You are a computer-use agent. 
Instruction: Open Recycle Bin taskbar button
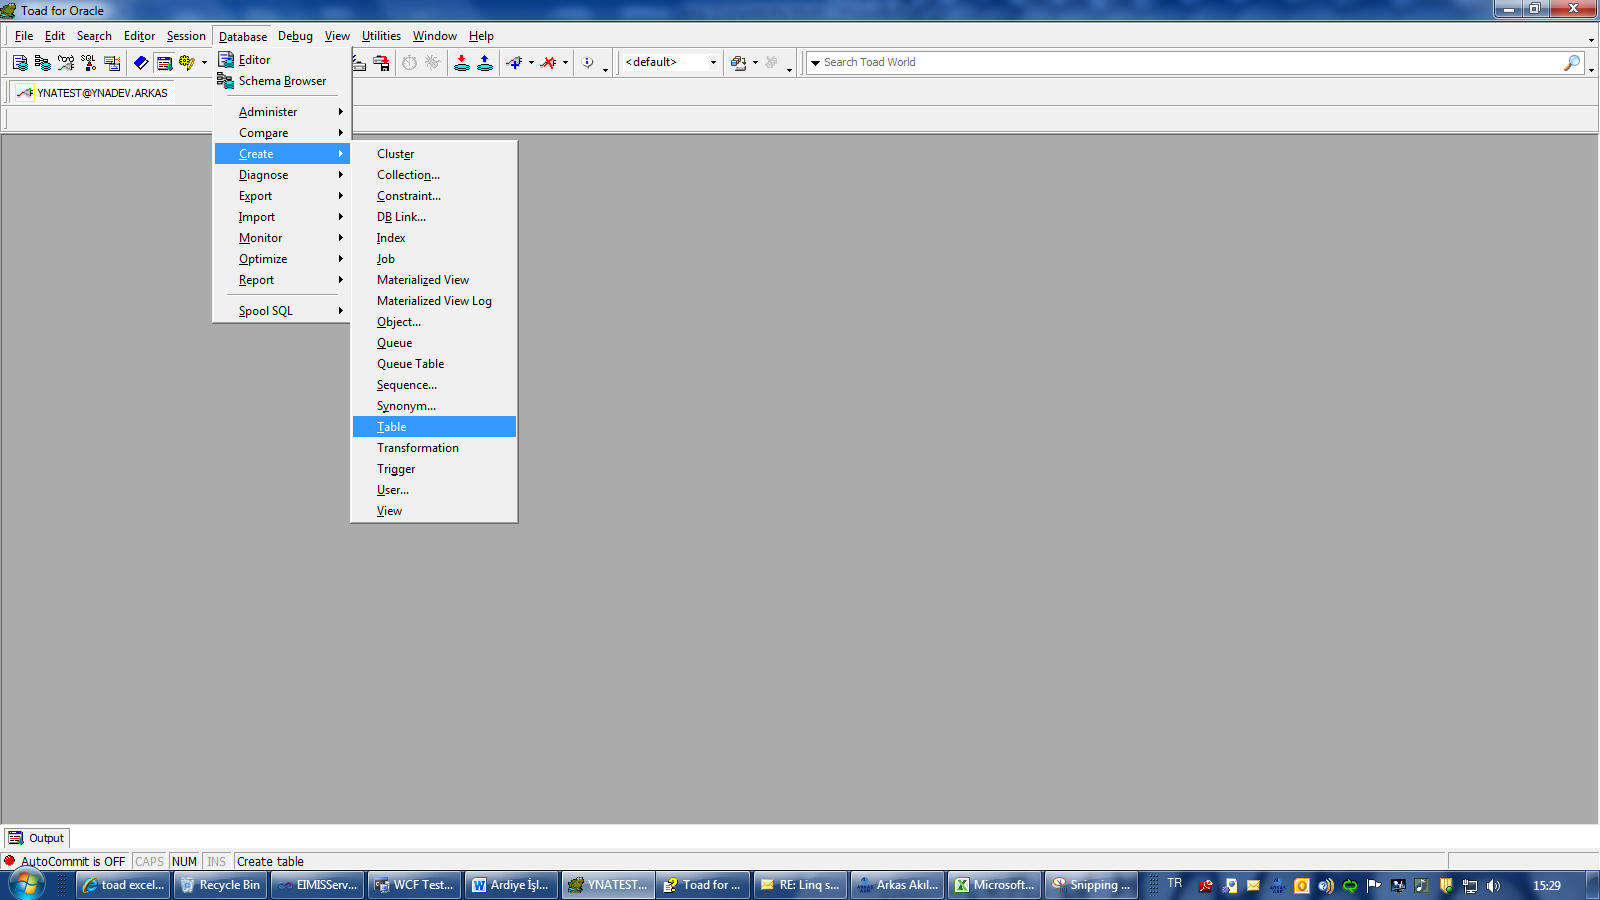tap(220, 885)
